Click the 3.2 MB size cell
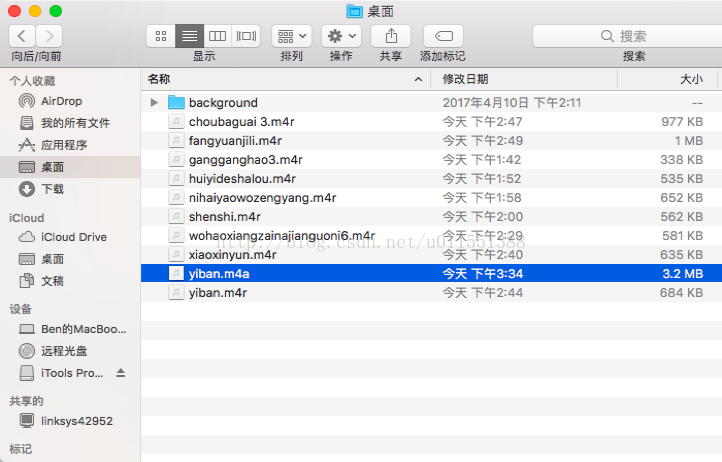The image size is (722, 462). (682, 274)
